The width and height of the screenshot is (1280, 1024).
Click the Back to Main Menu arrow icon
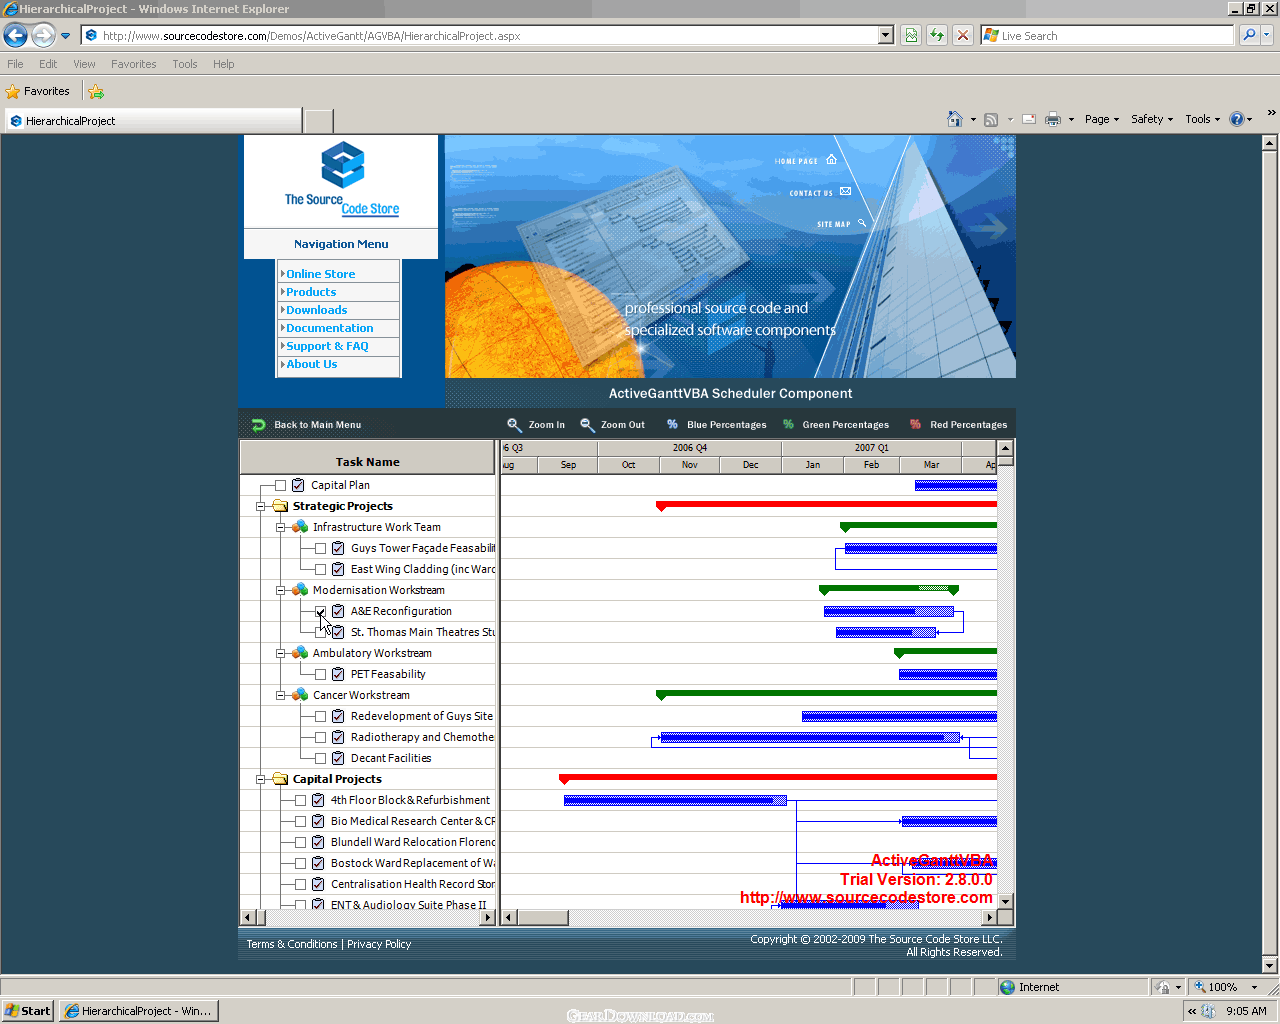(x=258, y=425)
